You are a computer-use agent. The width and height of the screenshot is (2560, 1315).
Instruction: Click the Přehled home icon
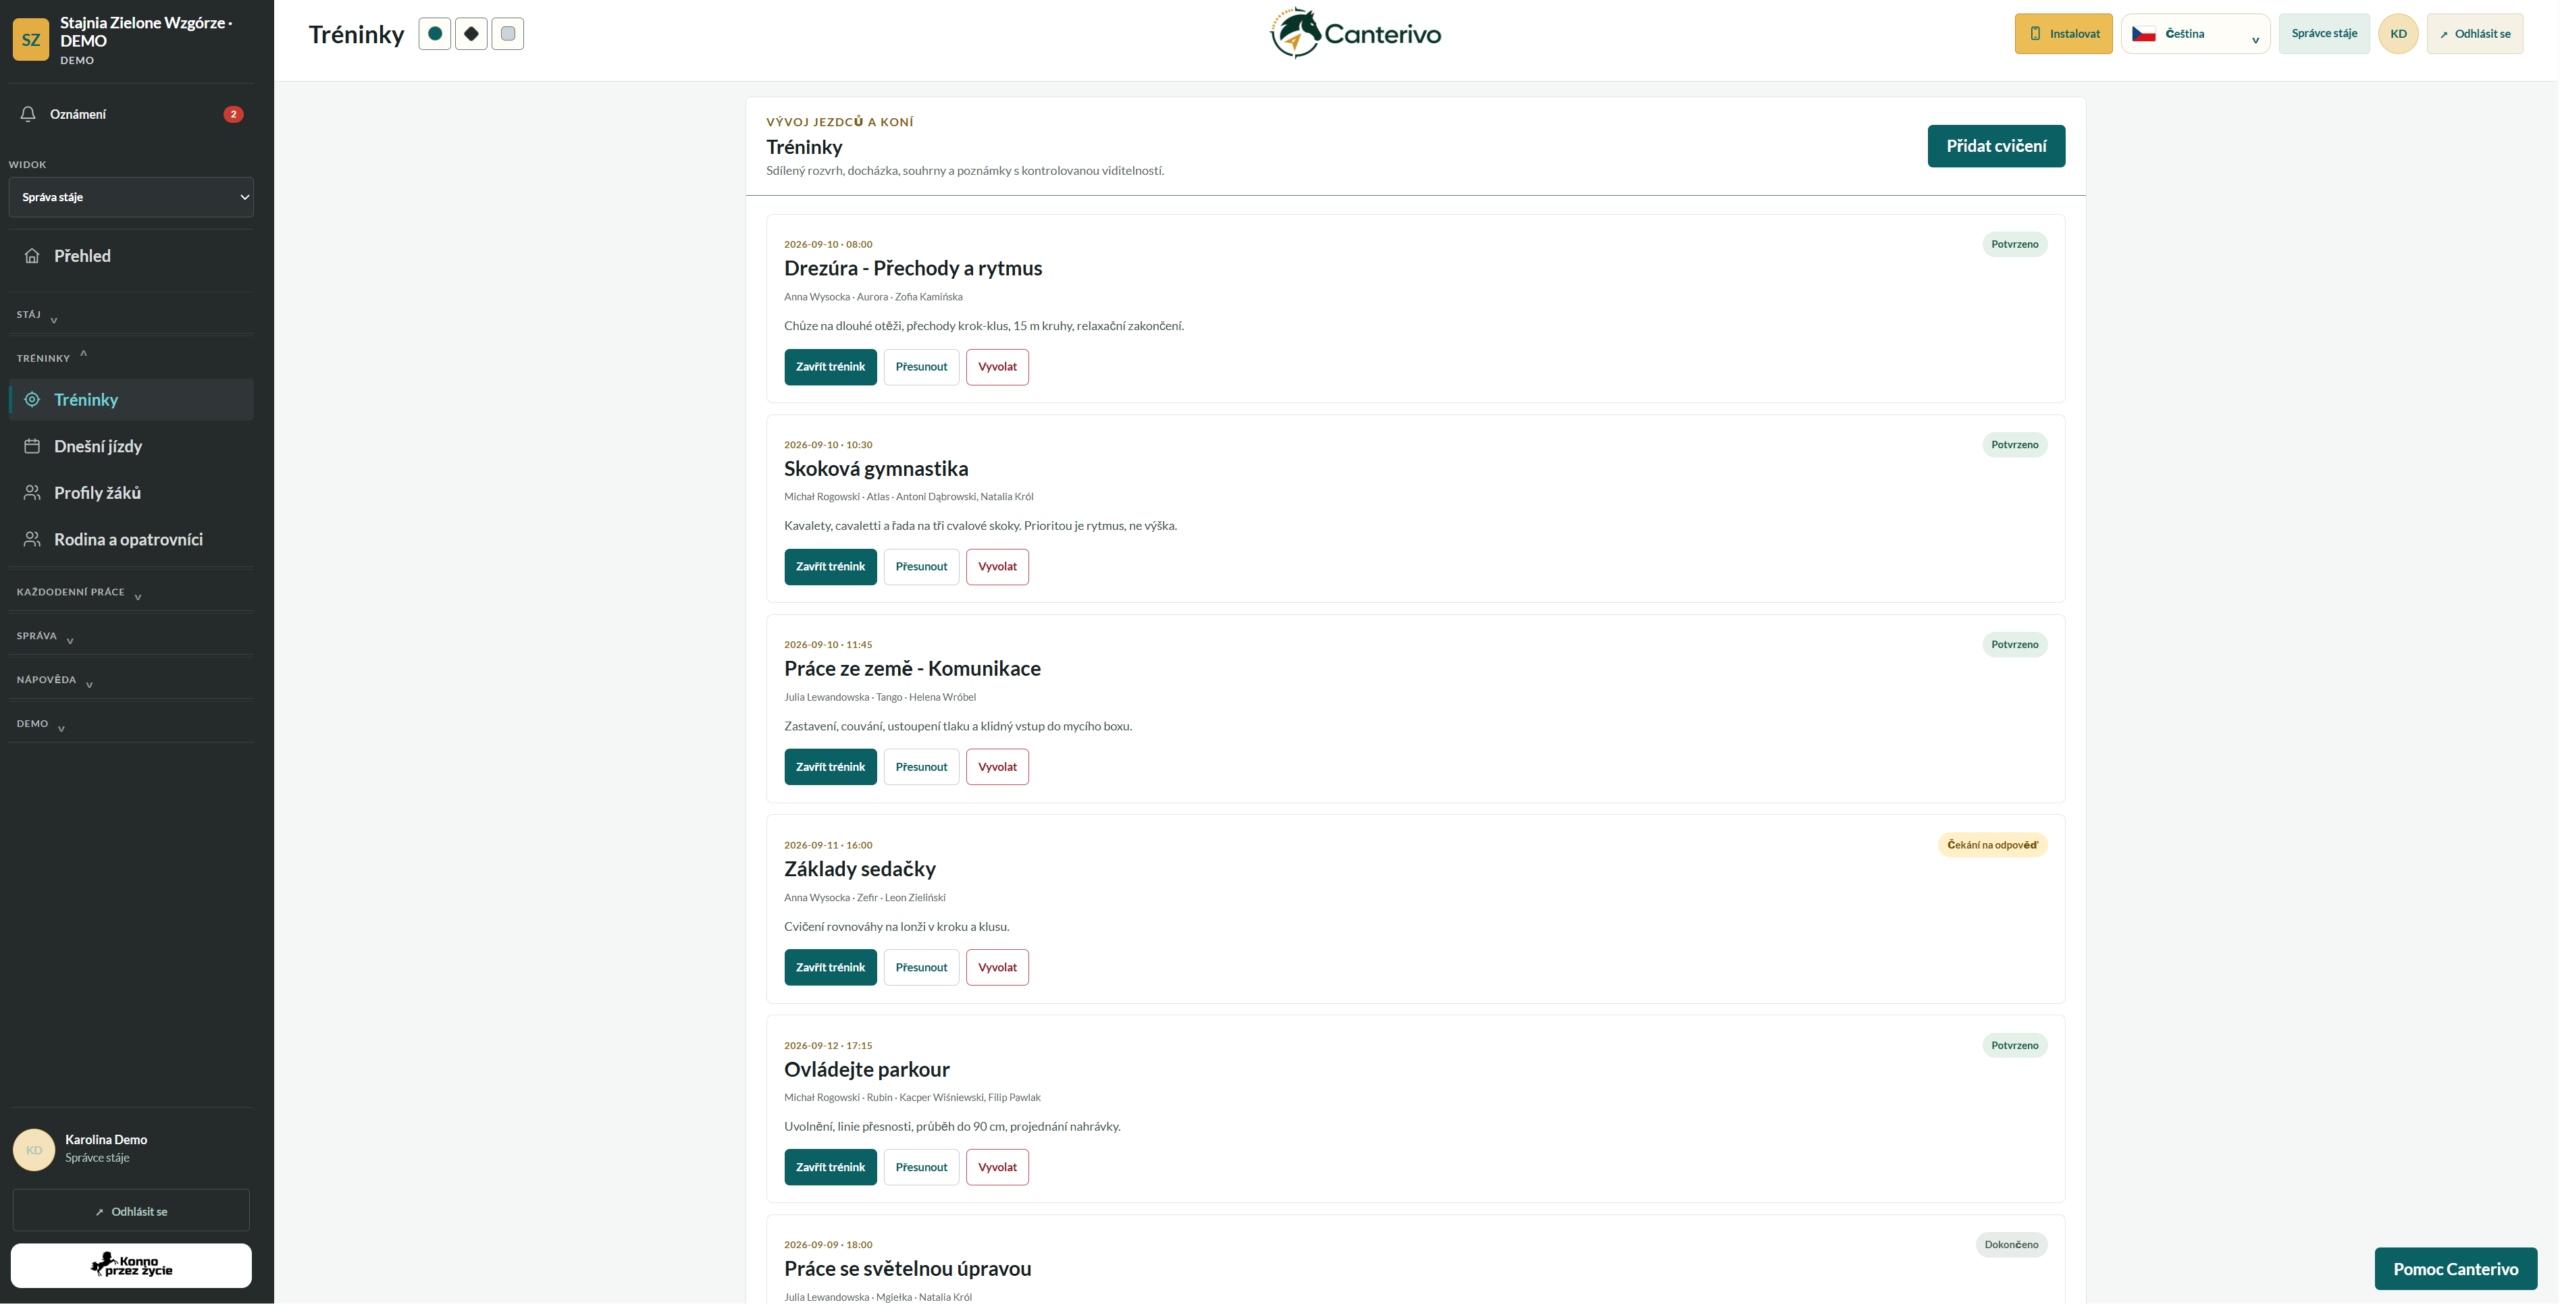coord(32,256)
